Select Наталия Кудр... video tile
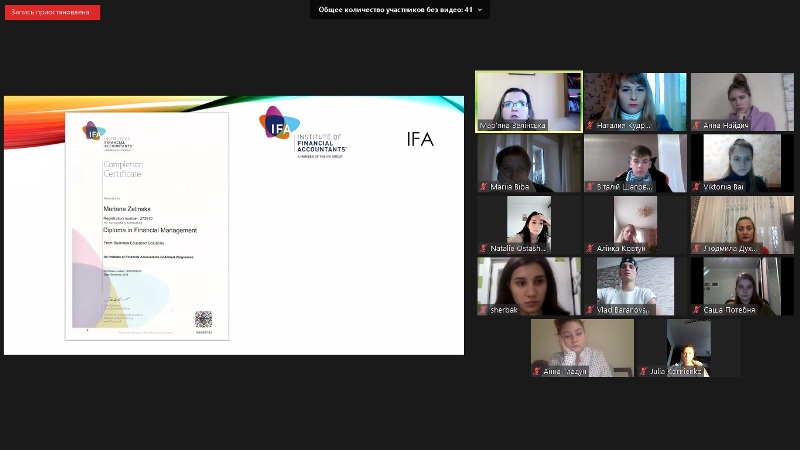800x450 pixels. [x=635, y=102]
